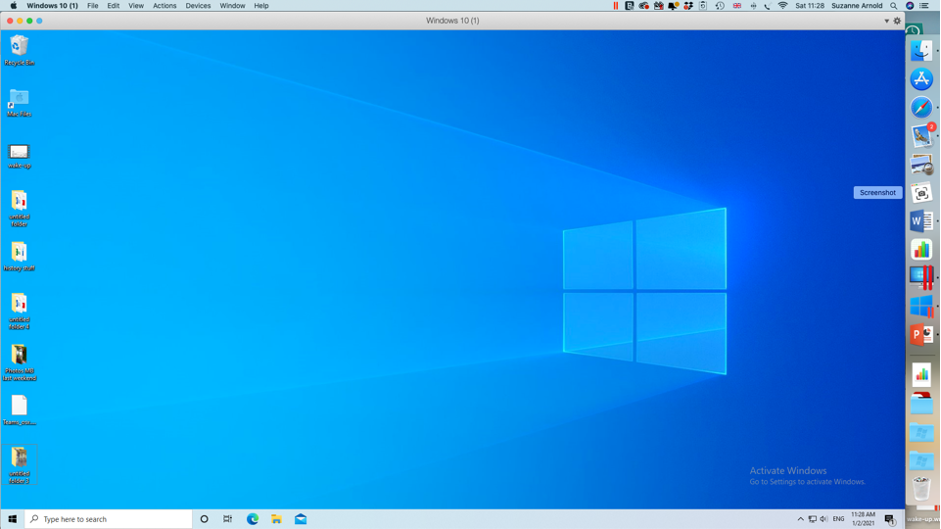Open the Parallels window settings gear
The height and width of the screenshot is (529, 941).
coord(897,20)
